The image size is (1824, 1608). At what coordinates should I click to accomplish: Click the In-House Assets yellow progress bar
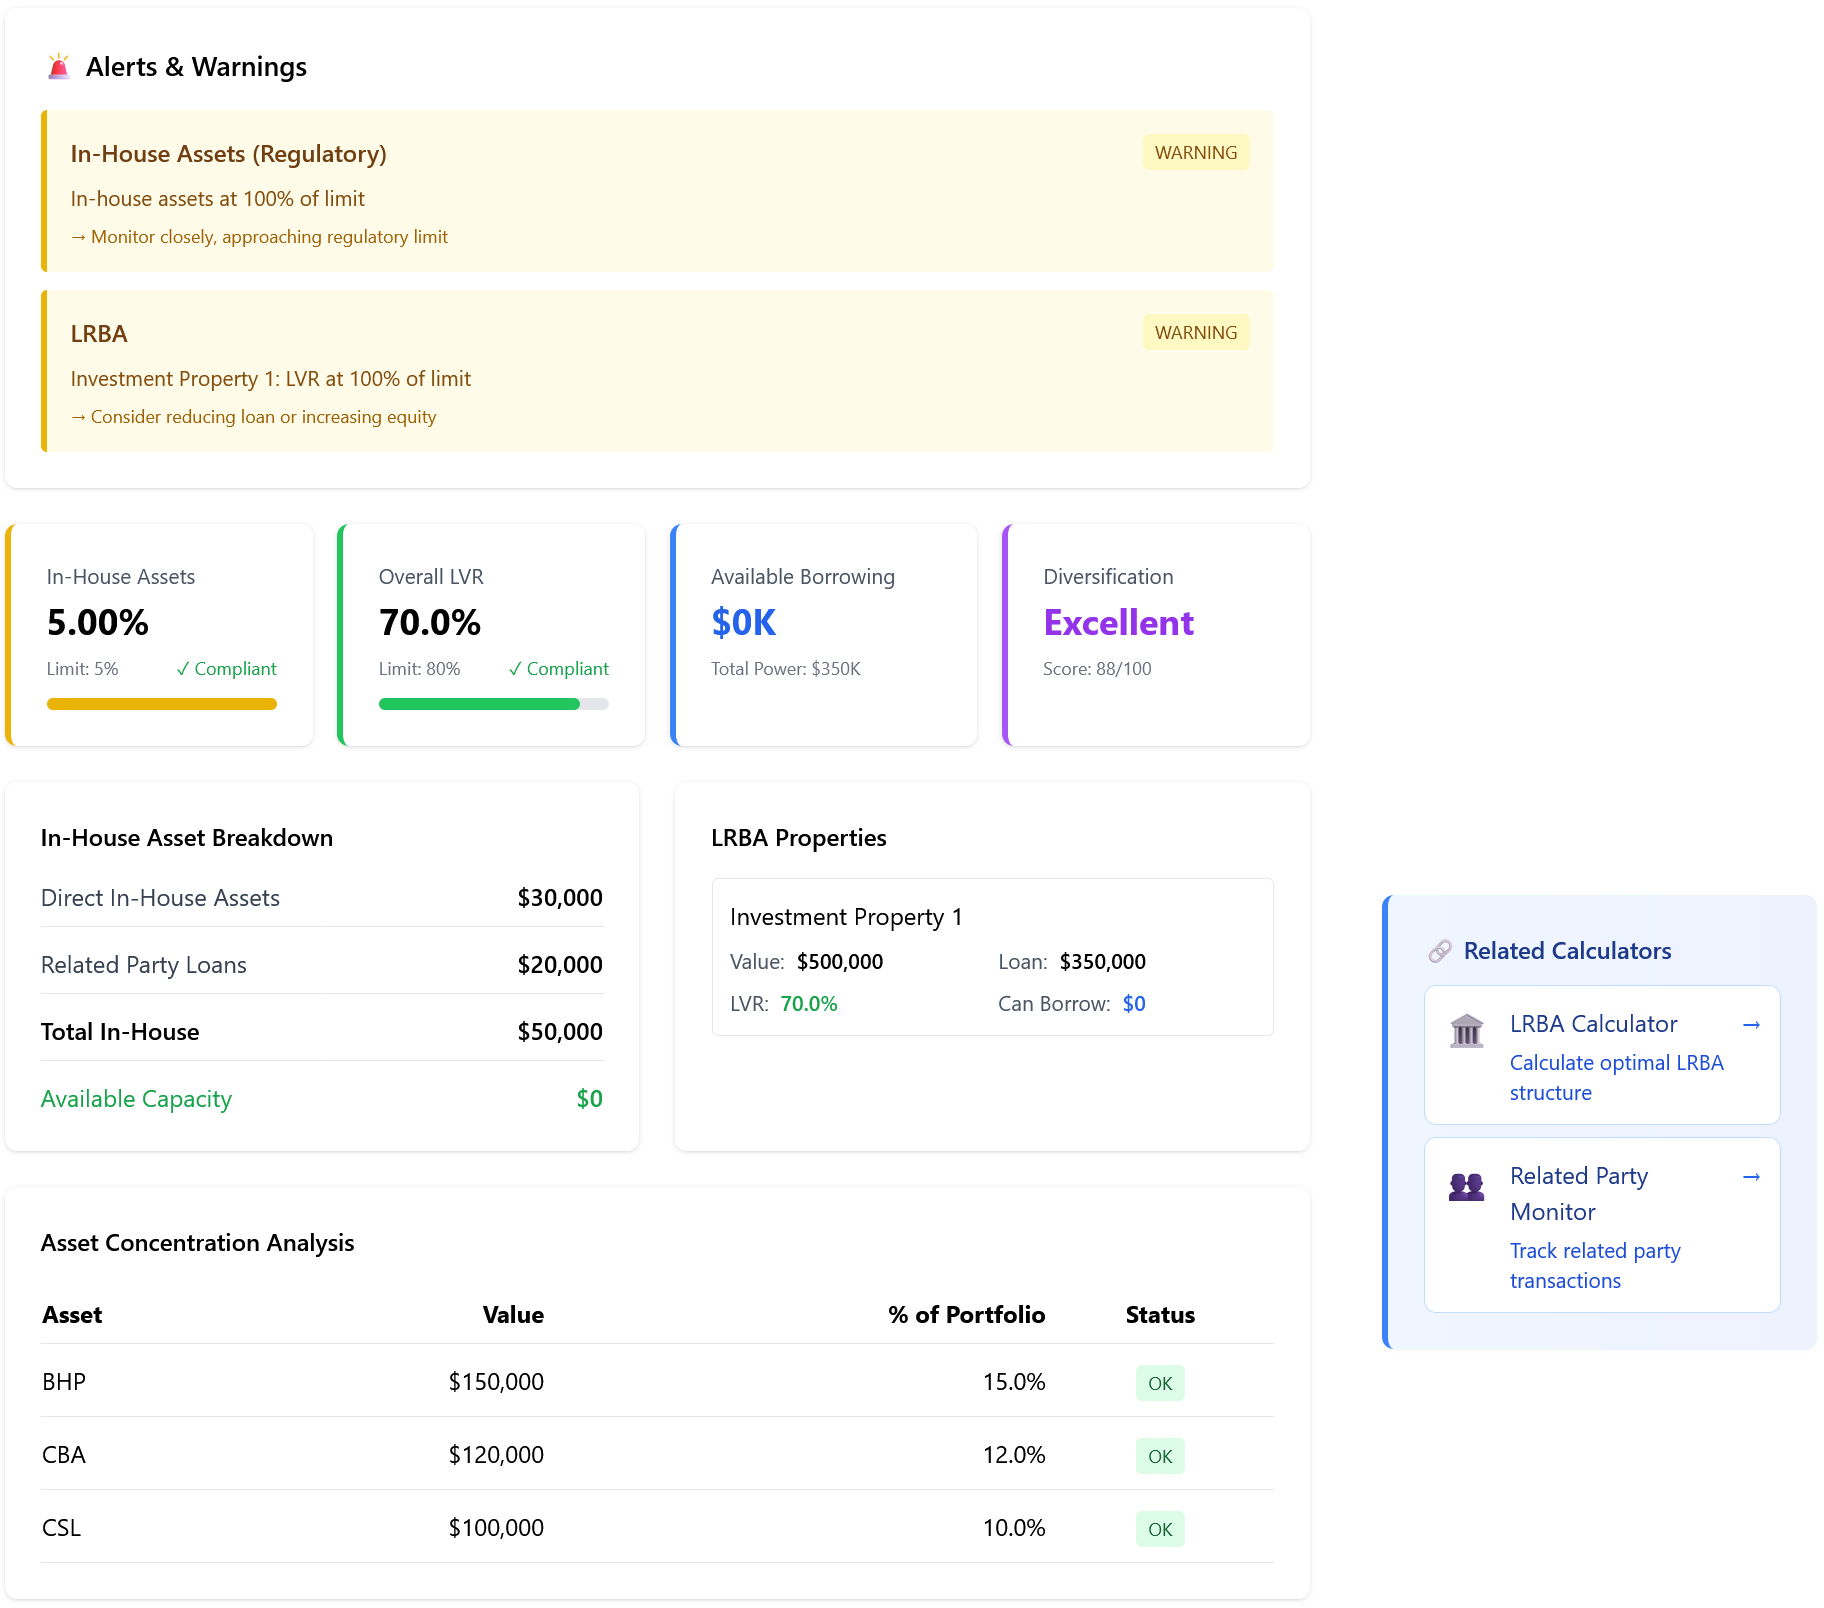point(162,704)
